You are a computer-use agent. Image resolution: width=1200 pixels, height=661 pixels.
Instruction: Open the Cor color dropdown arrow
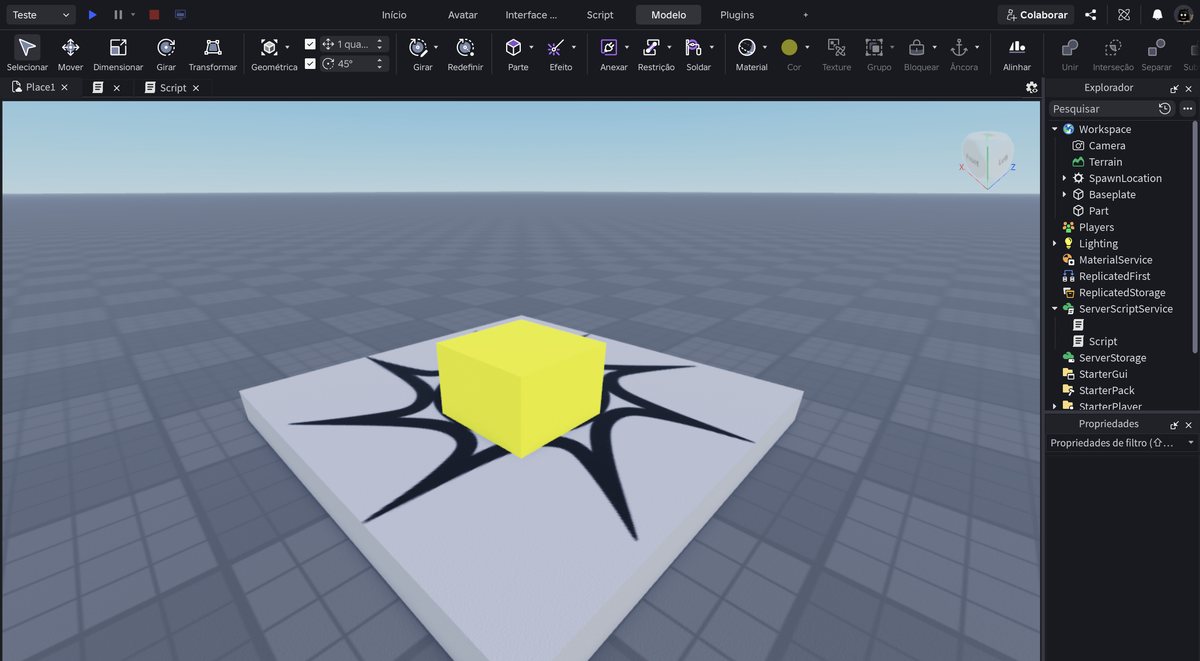point(807,47)
